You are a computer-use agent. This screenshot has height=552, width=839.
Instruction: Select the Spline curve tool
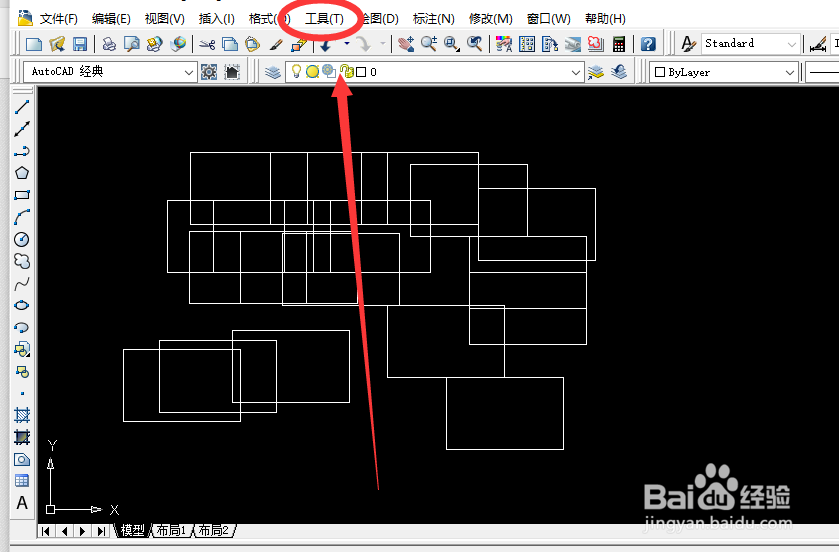[22, 283]
